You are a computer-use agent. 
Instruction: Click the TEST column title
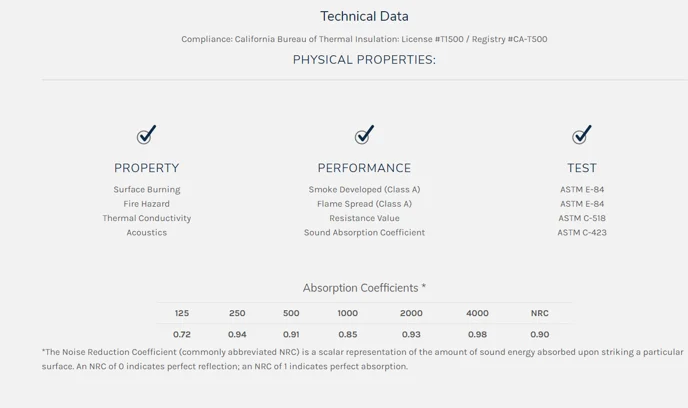click(582, 168)
